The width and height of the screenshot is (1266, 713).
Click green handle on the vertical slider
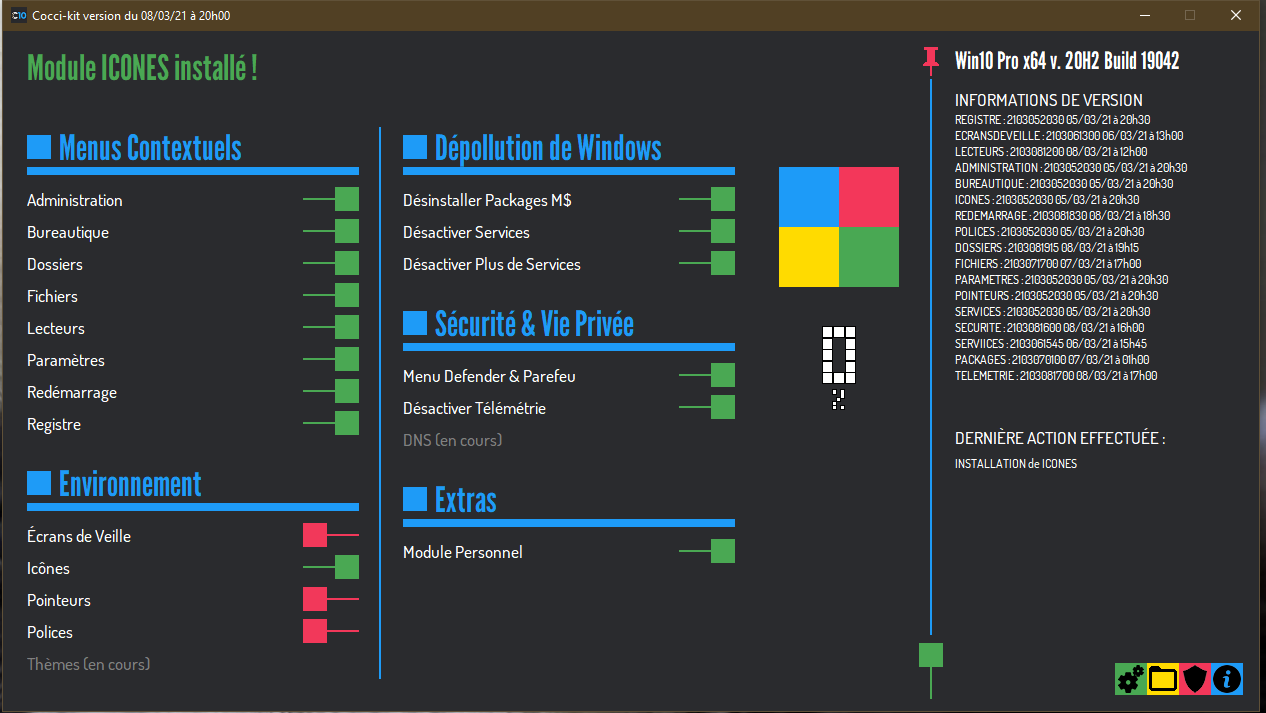pyautogui.click(x=931, y=655)
